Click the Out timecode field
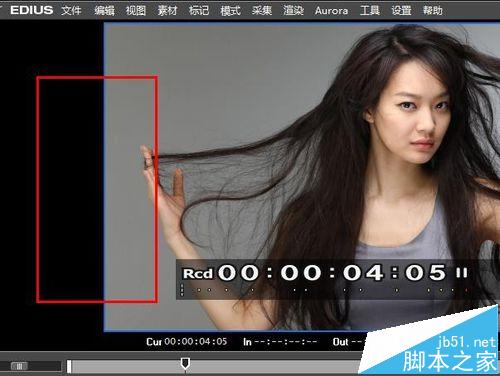Image resolution: width=500 pixels, height=376 pixels. coord(347,342)
